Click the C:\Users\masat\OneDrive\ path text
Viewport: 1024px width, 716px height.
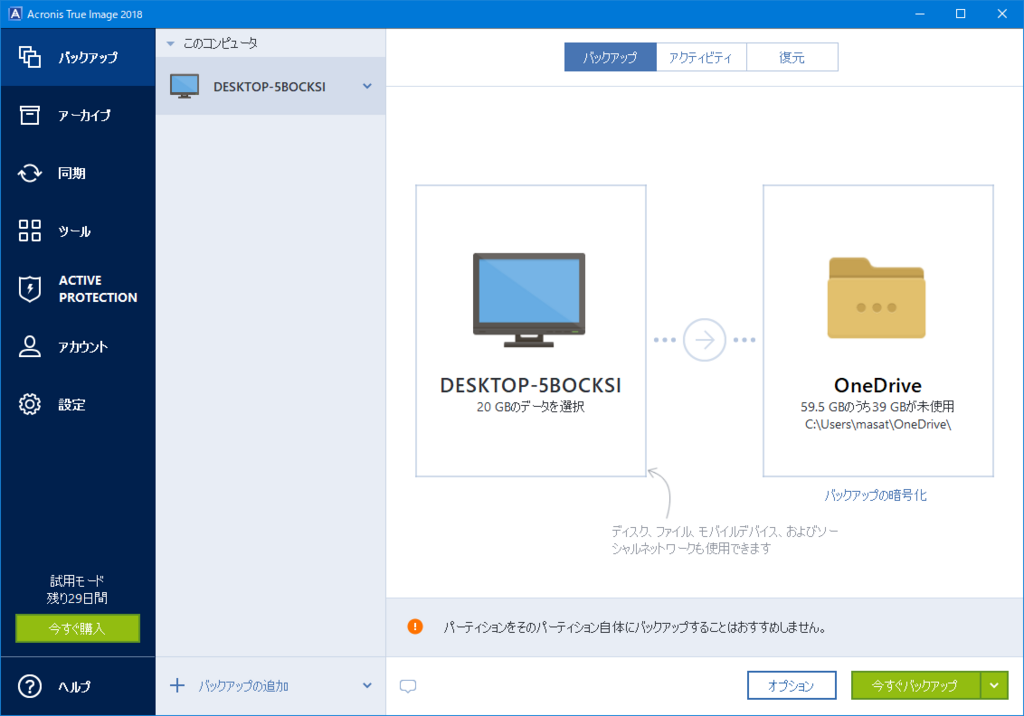(x=878, y=425)
